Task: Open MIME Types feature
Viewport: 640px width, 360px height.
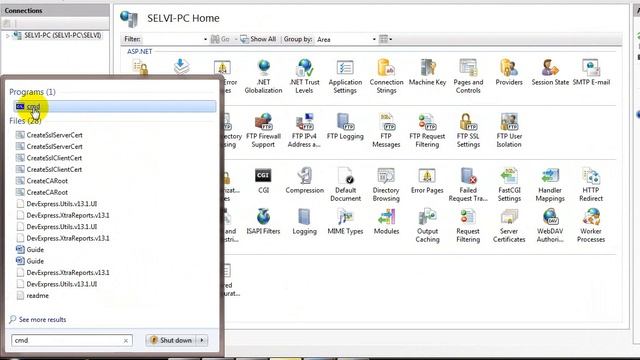Action: point(345,222)
